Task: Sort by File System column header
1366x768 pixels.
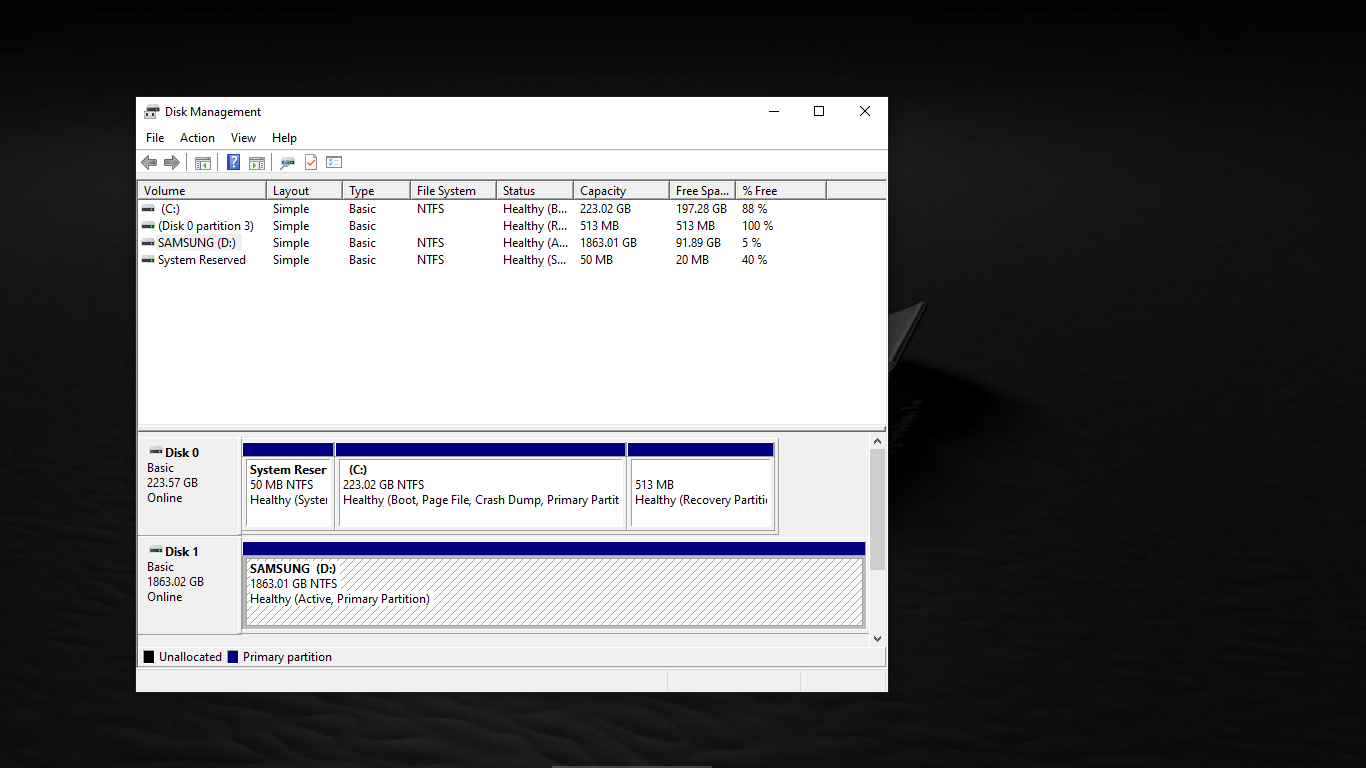Action: pyautogui.click(x=453, y=190)
